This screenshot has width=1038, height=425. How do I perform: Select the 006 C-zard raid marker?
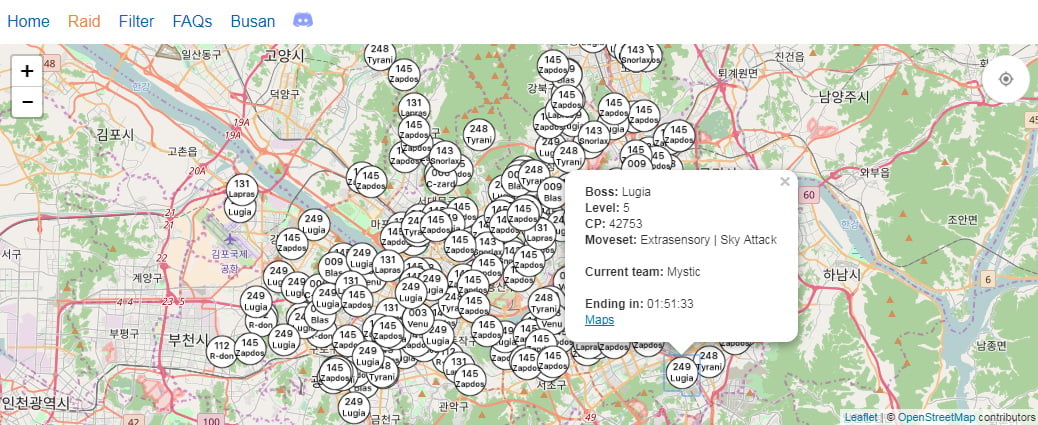(x=442, y=180)
